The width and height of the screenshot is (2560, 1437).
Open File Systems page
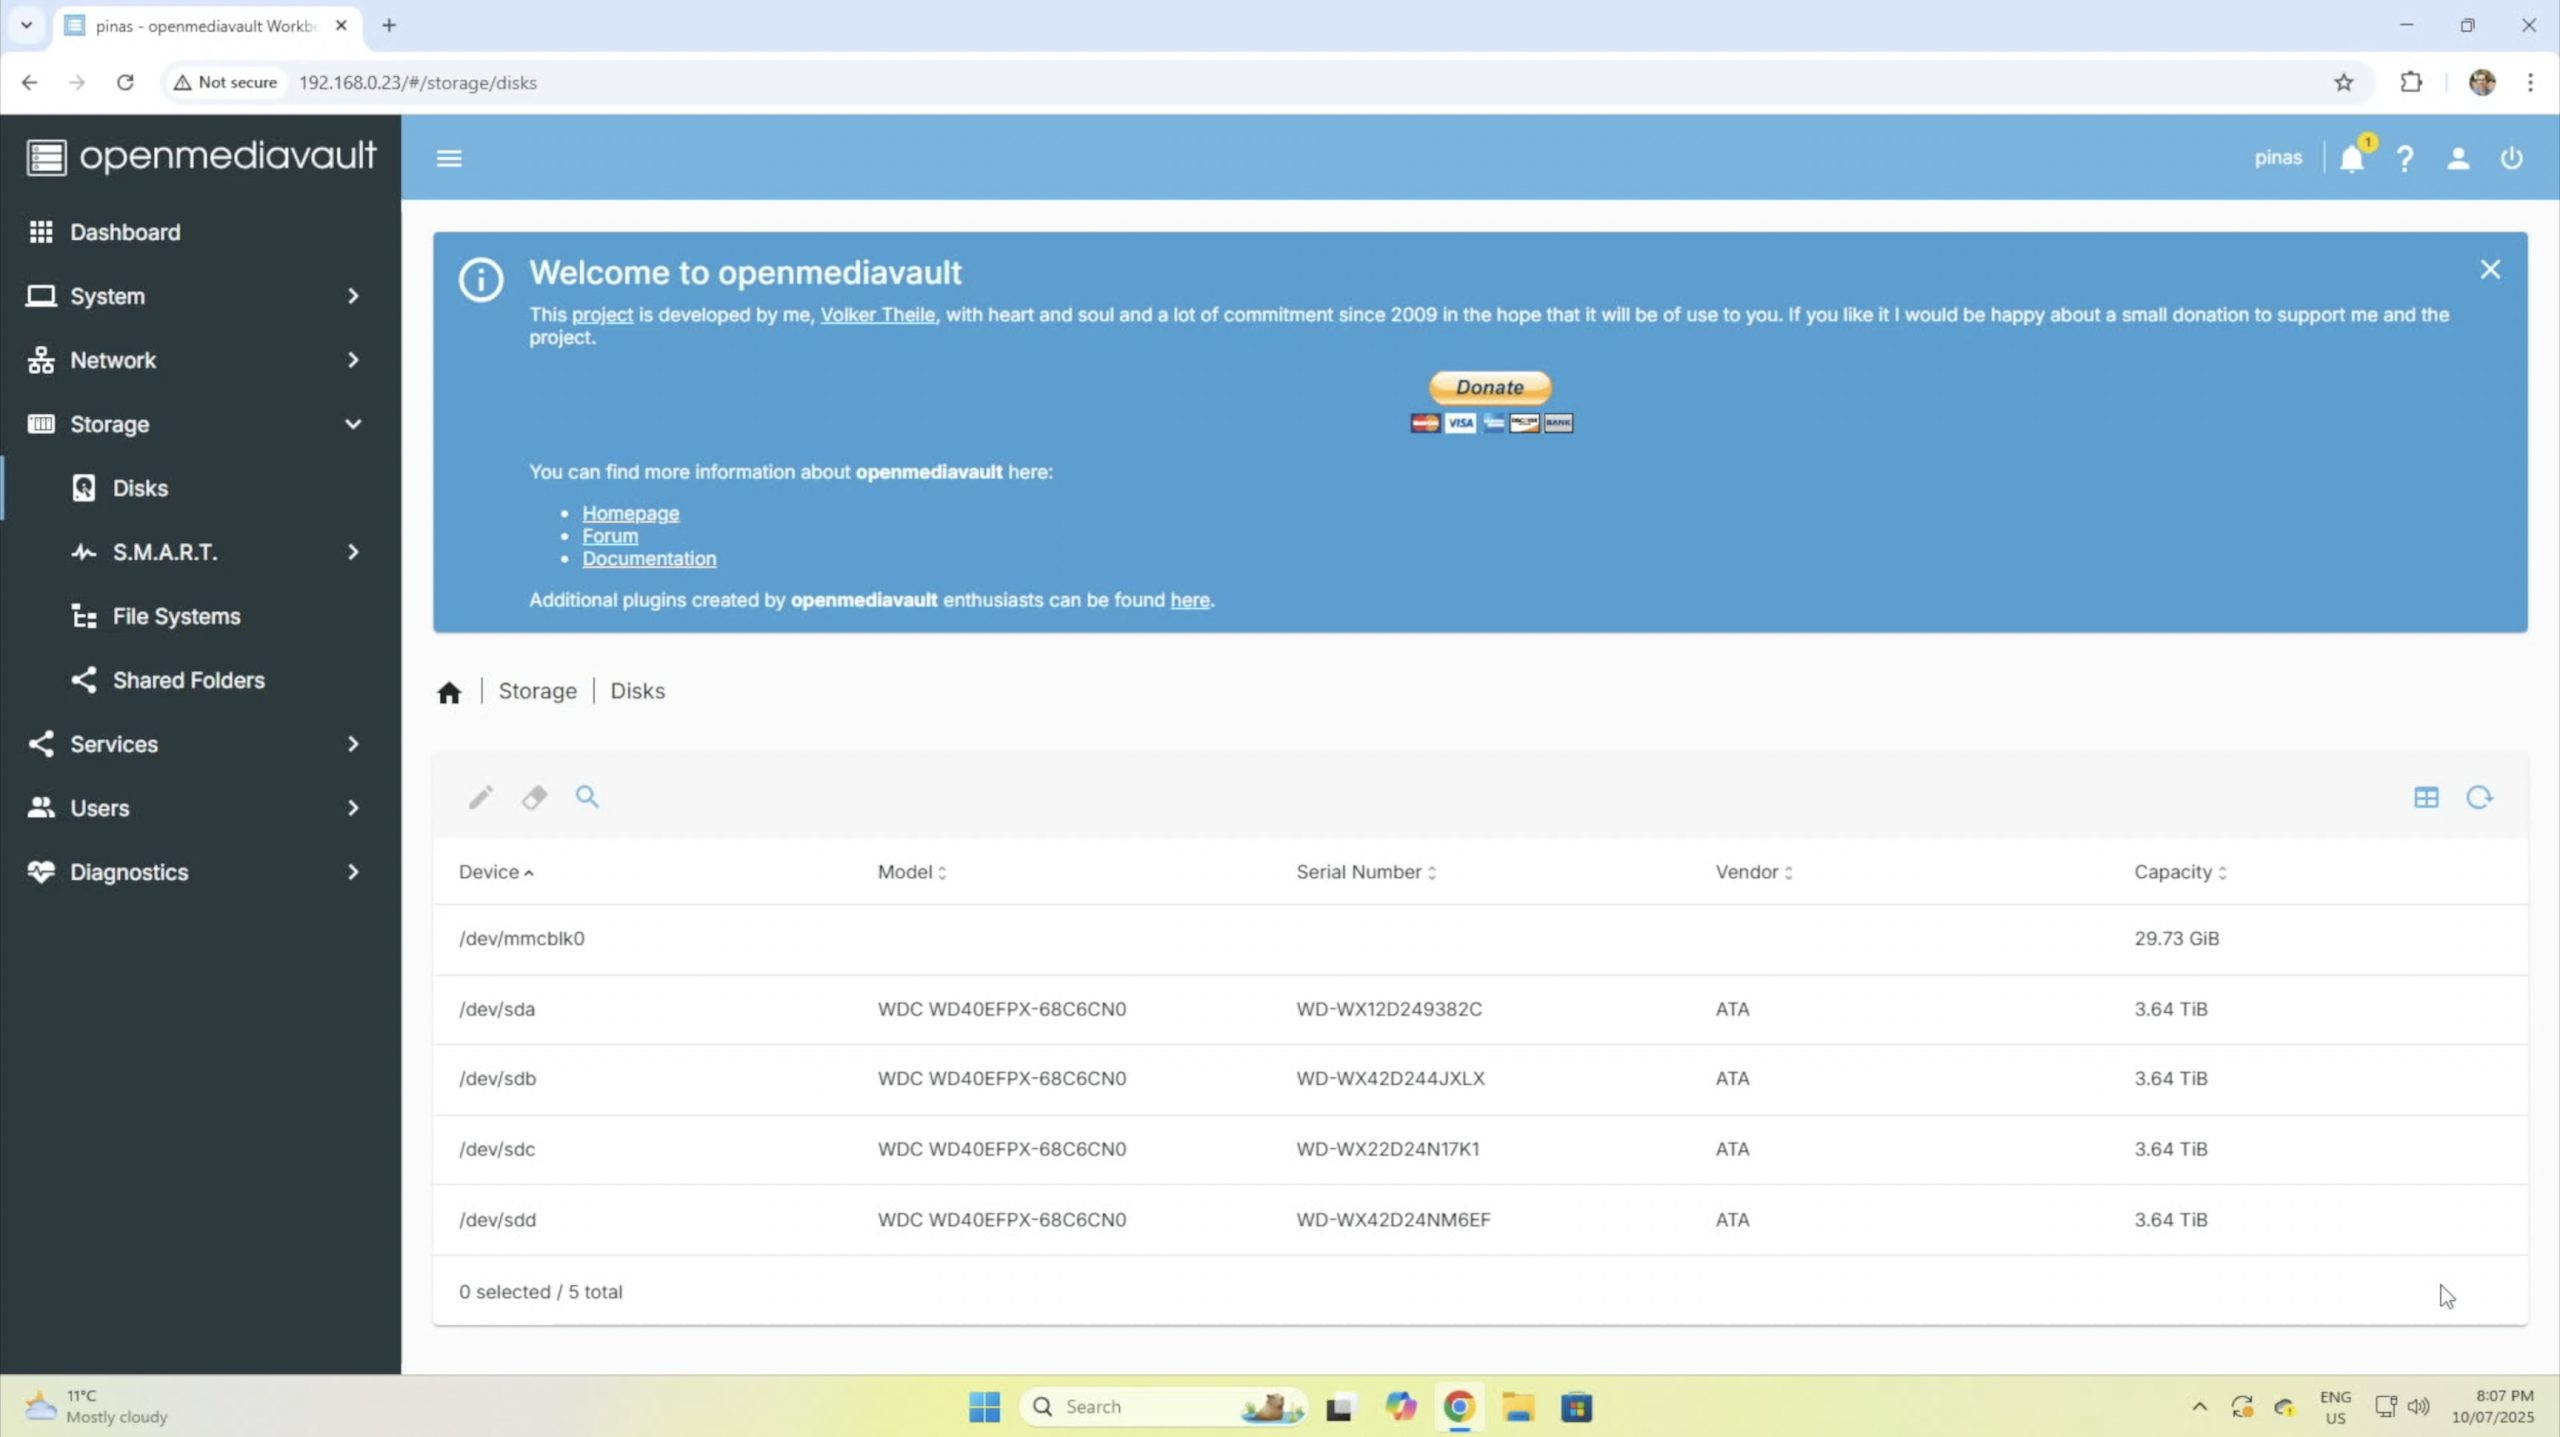tap(176, 616)
